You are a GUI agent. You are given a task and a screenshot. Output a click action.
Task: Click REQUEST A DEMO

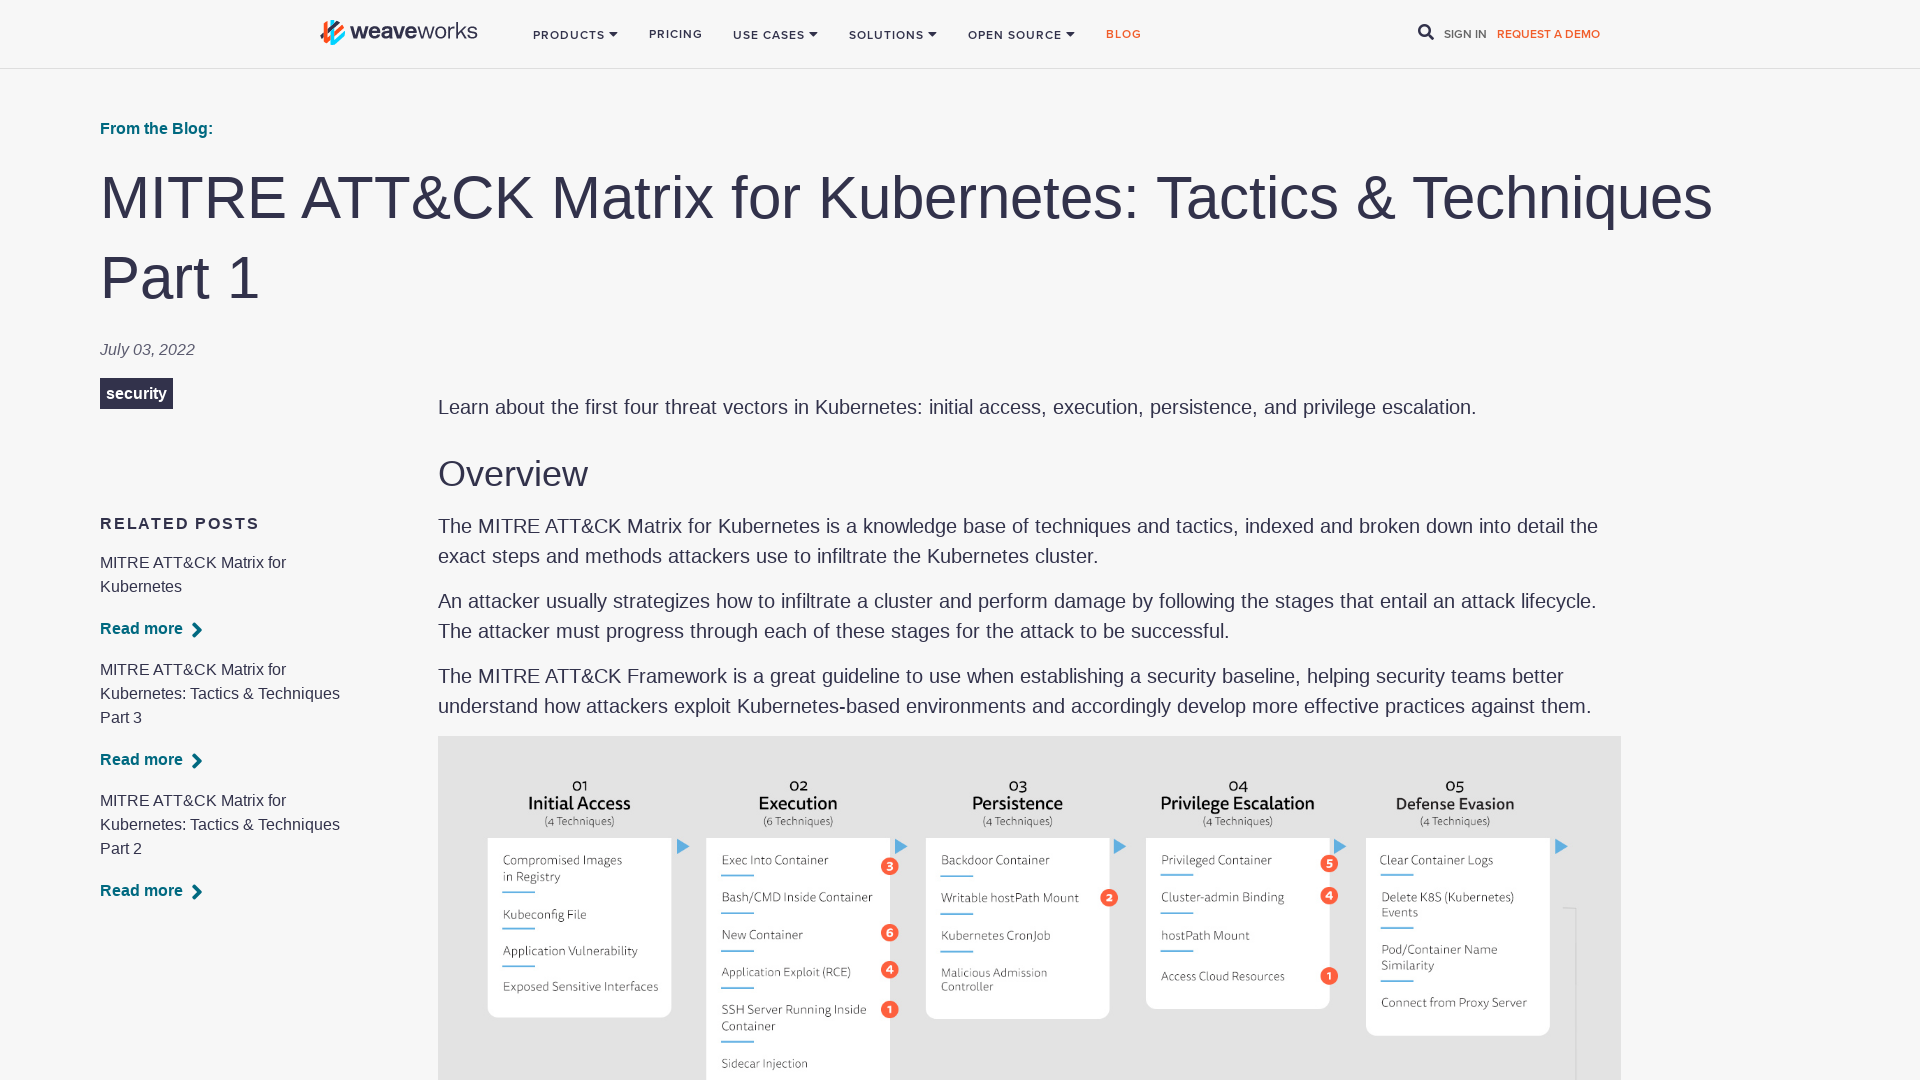pyautogui.click(x=1547, y=33)
